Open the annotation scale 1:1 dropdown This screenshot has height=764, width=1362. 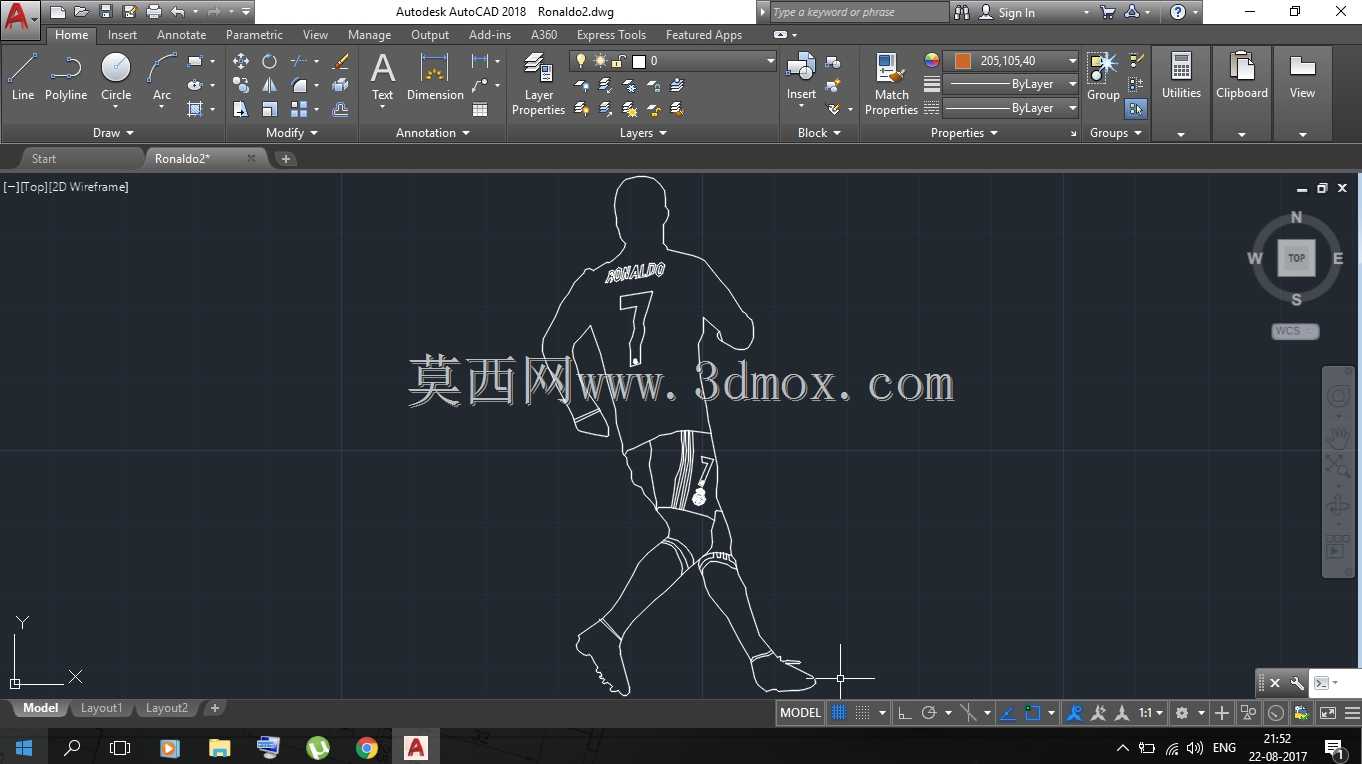click(x=1151, y=713)
